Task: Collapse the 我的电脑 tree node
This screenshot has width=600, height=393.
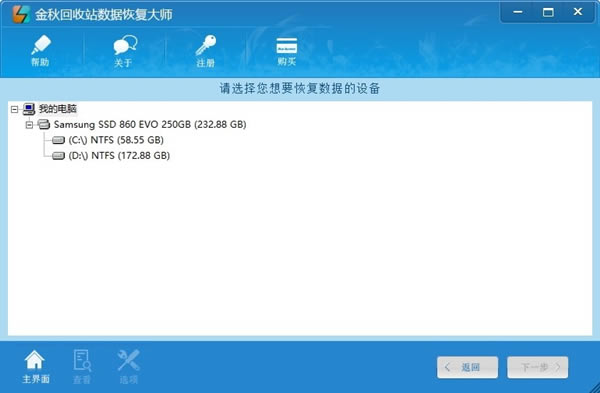Action: point(15,109)
